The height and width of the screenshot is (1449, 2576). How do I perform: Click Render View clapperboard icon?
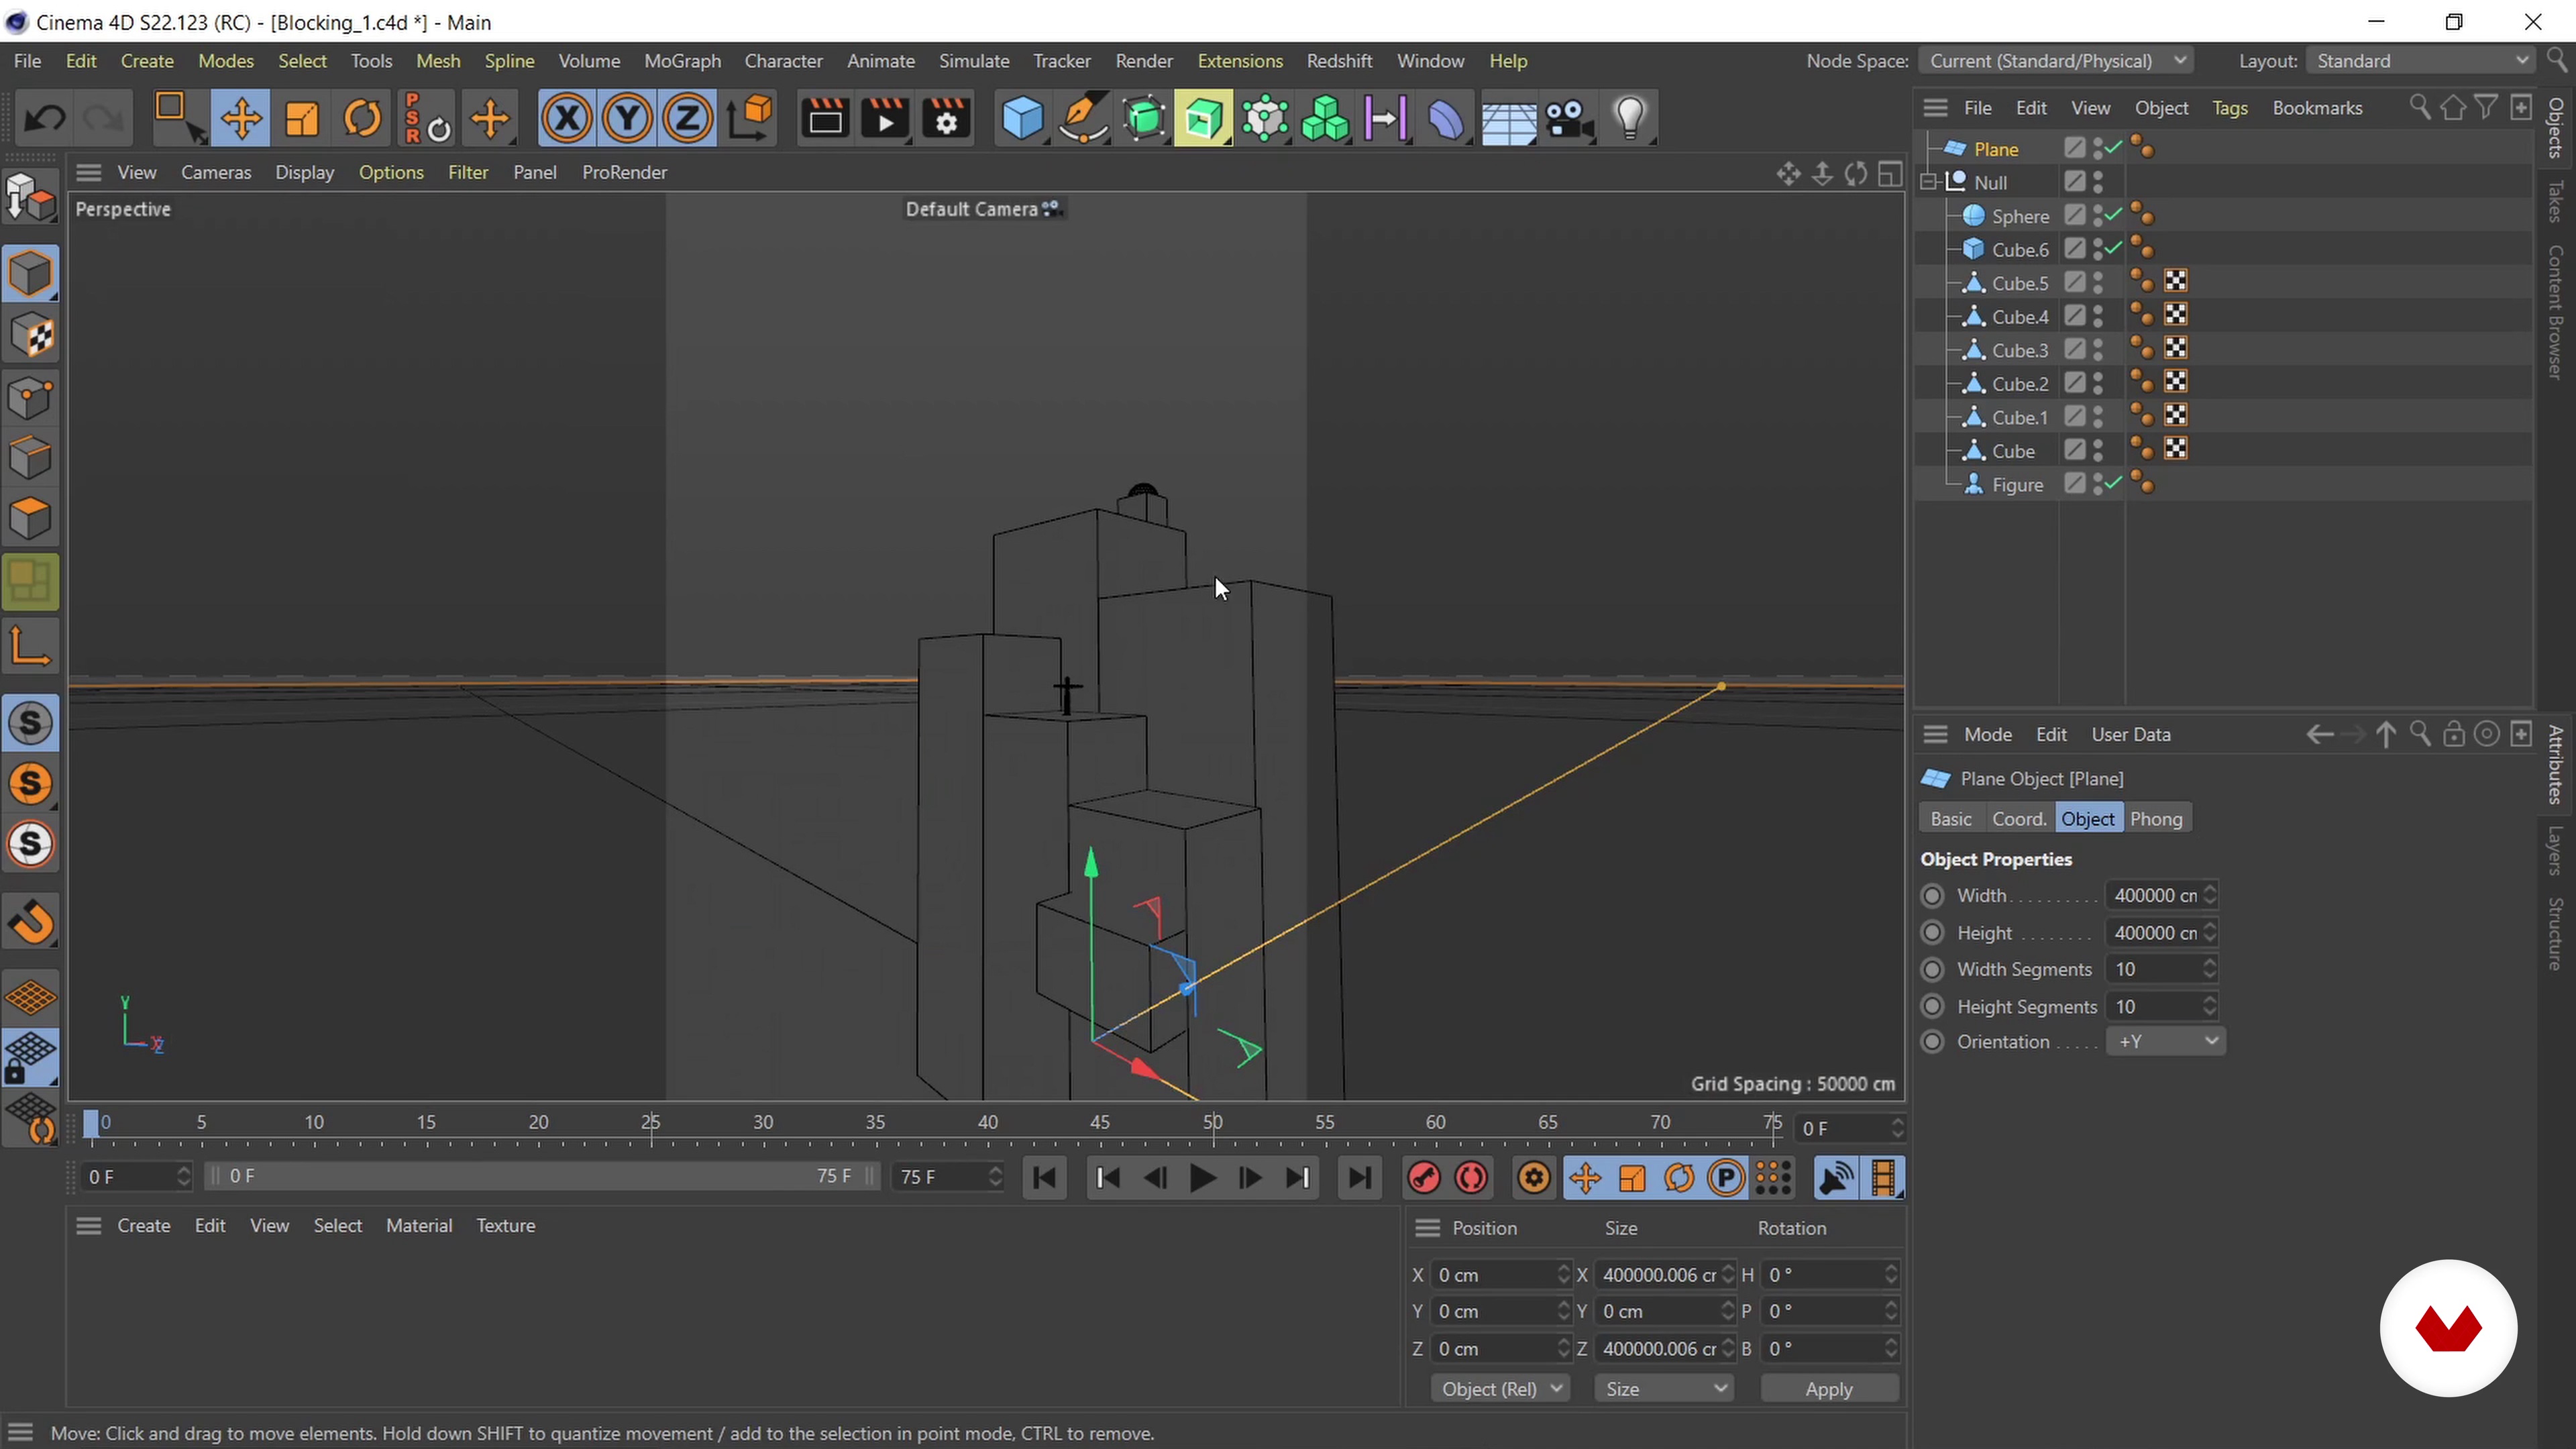click(825, 119)
